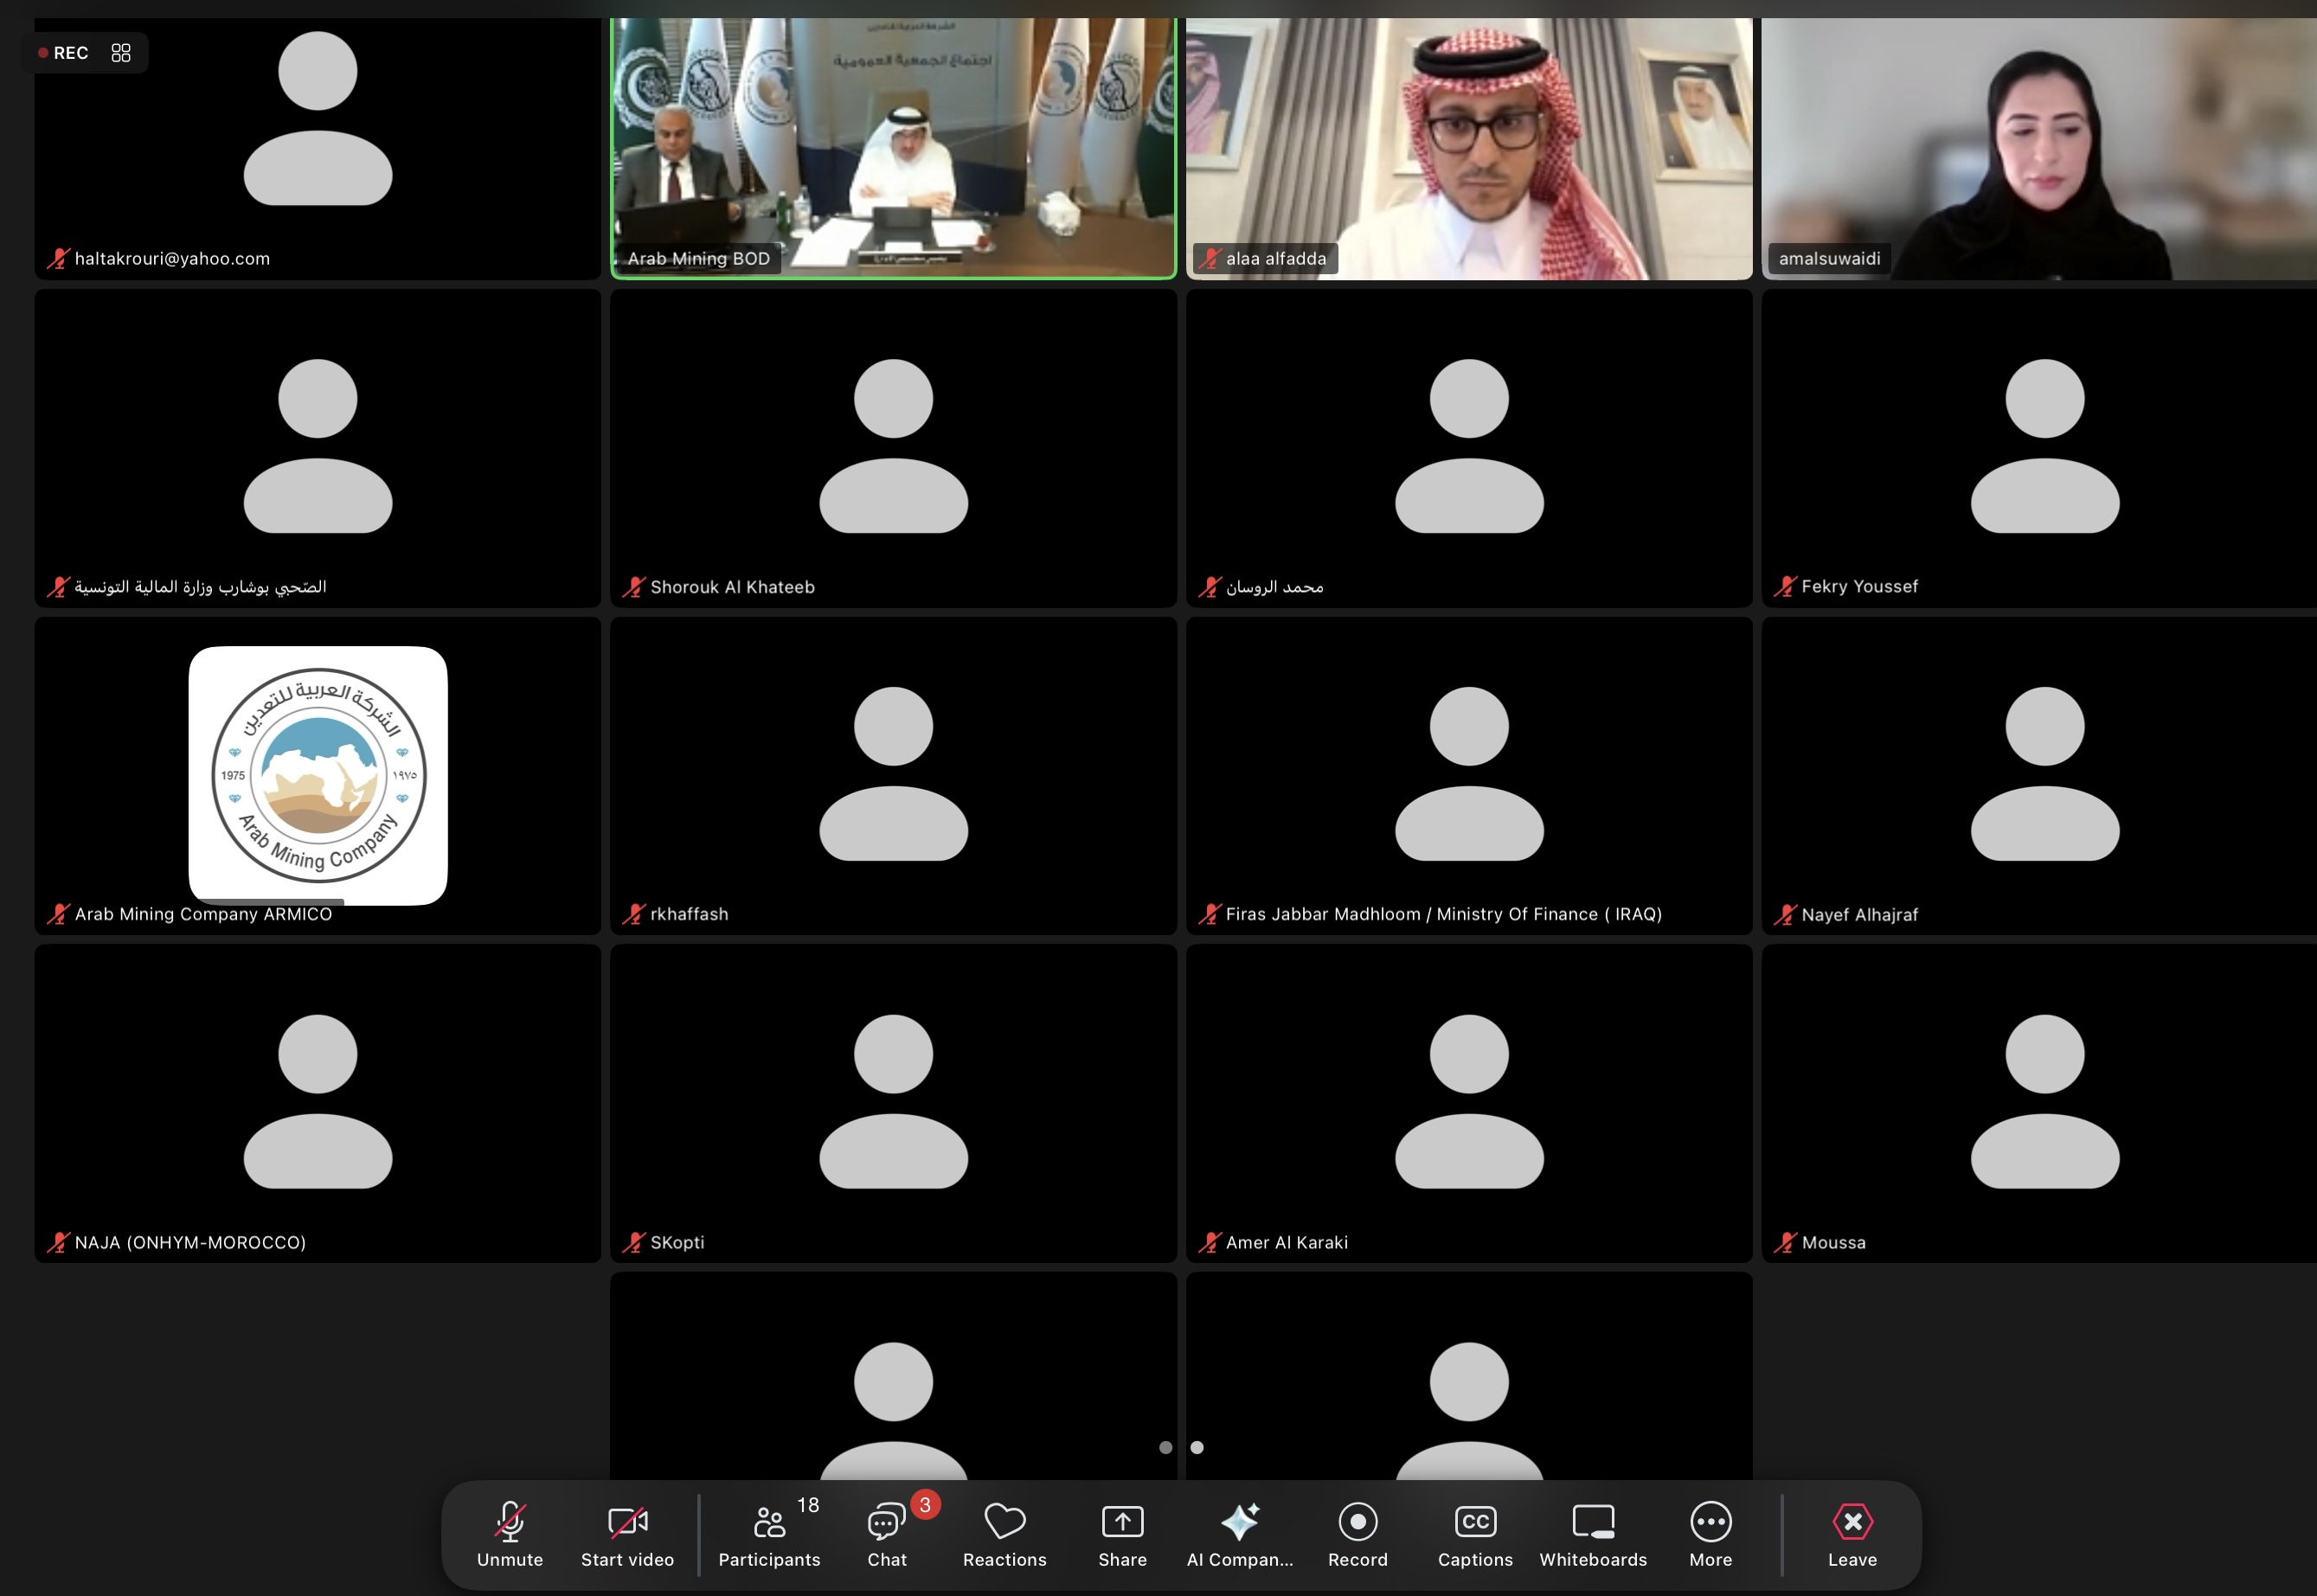Select the Arab Mining BOD video tile
The height and width of the screenshot is (1596, 2317).
pyautogui.click(x=893, y=148)
